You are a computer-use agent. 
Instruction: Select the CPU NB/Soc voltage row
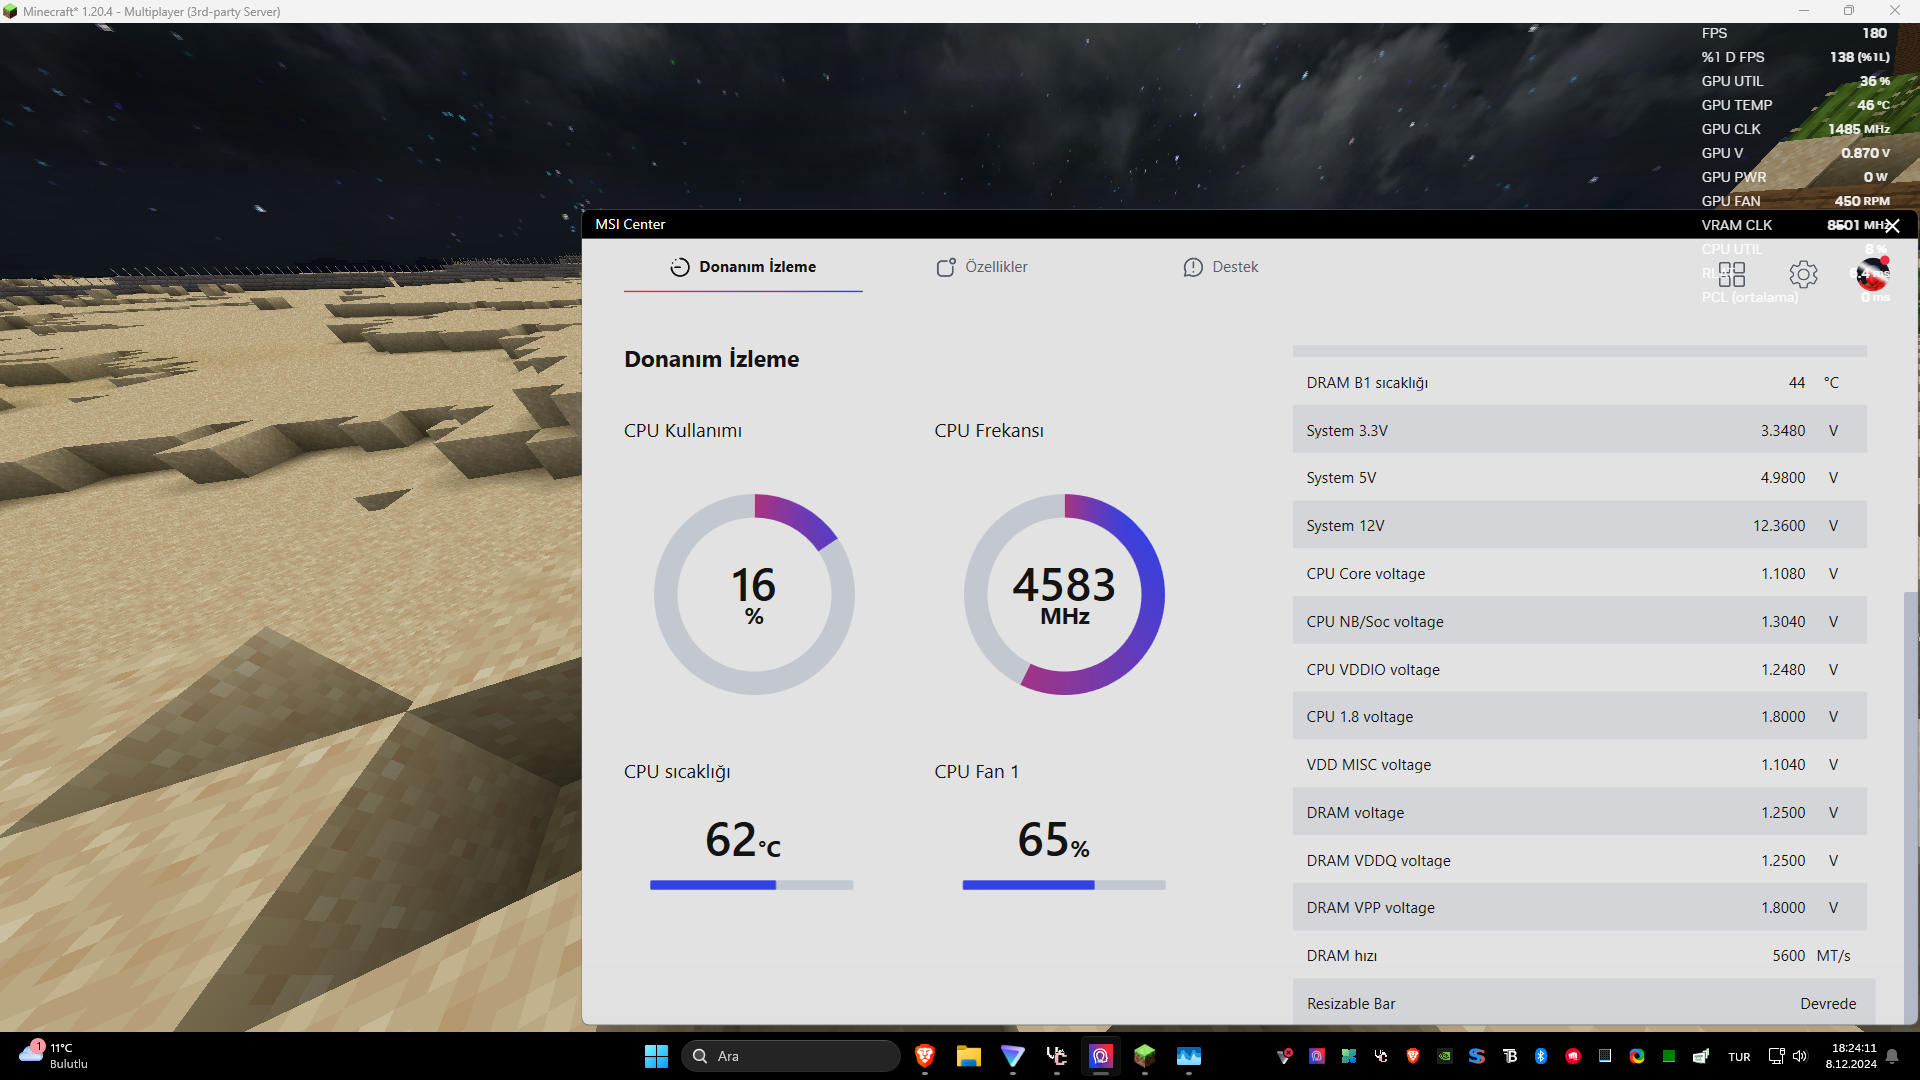coord(1579,621)
